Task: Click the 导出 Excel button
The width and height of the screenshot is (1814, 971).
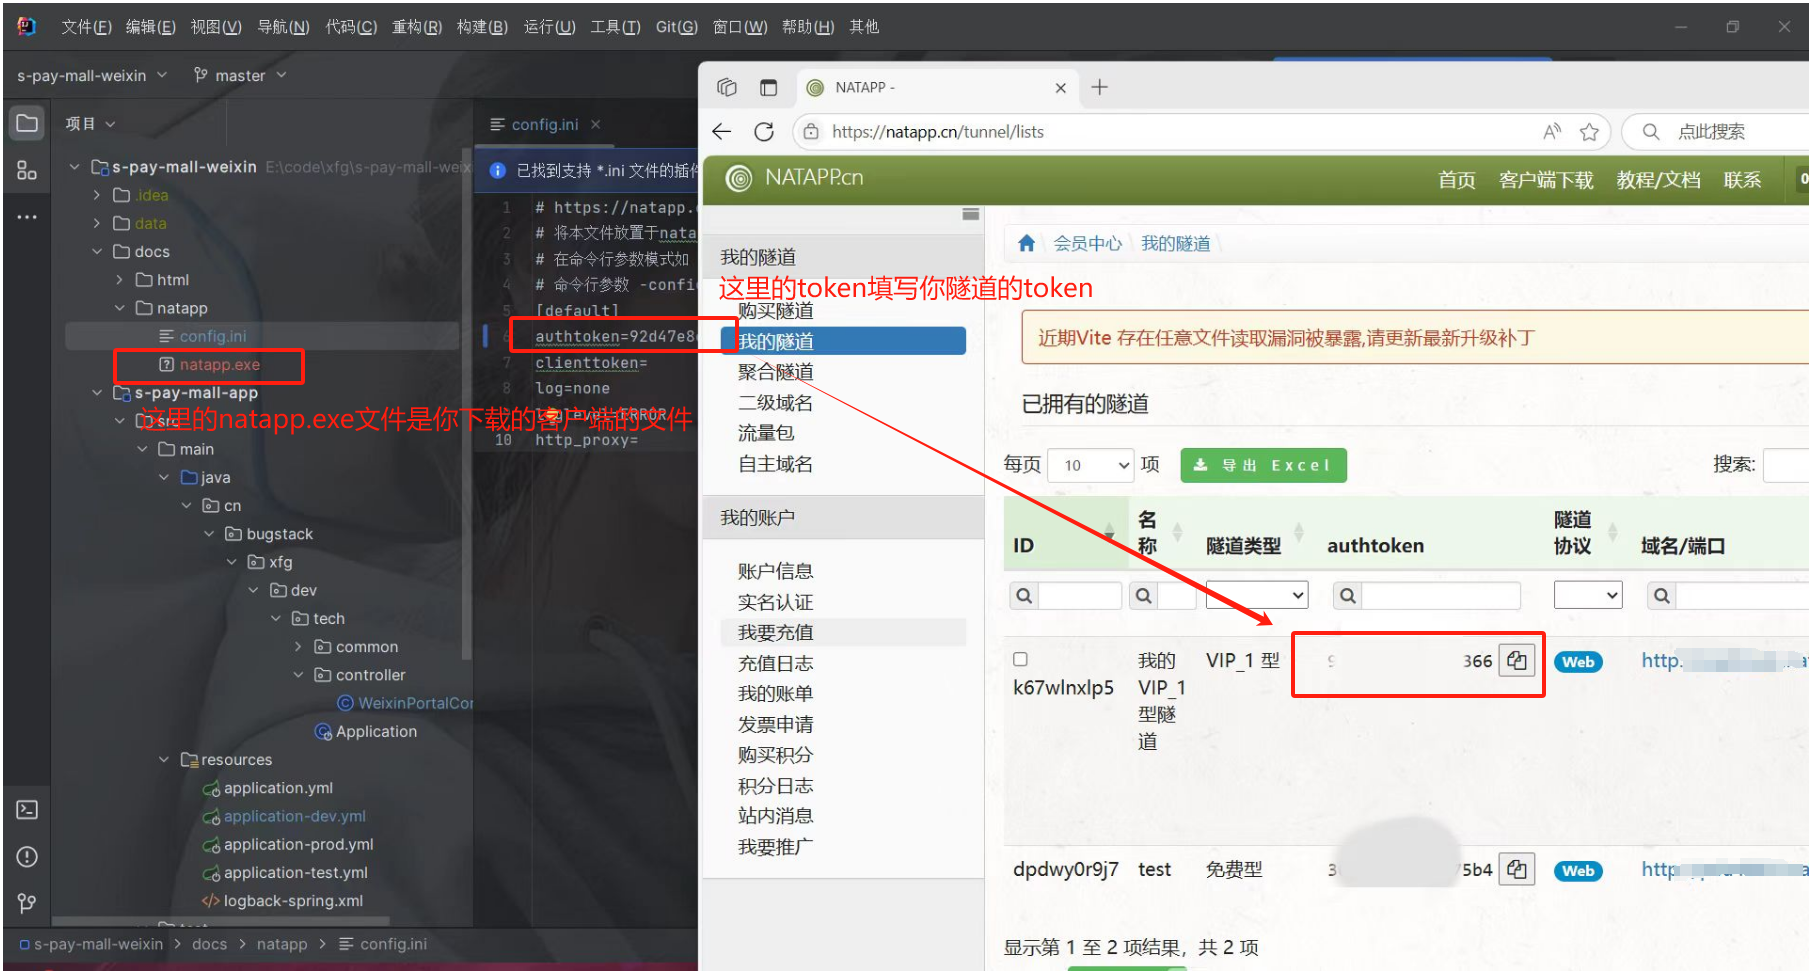Action: [x=1263, y=465]
